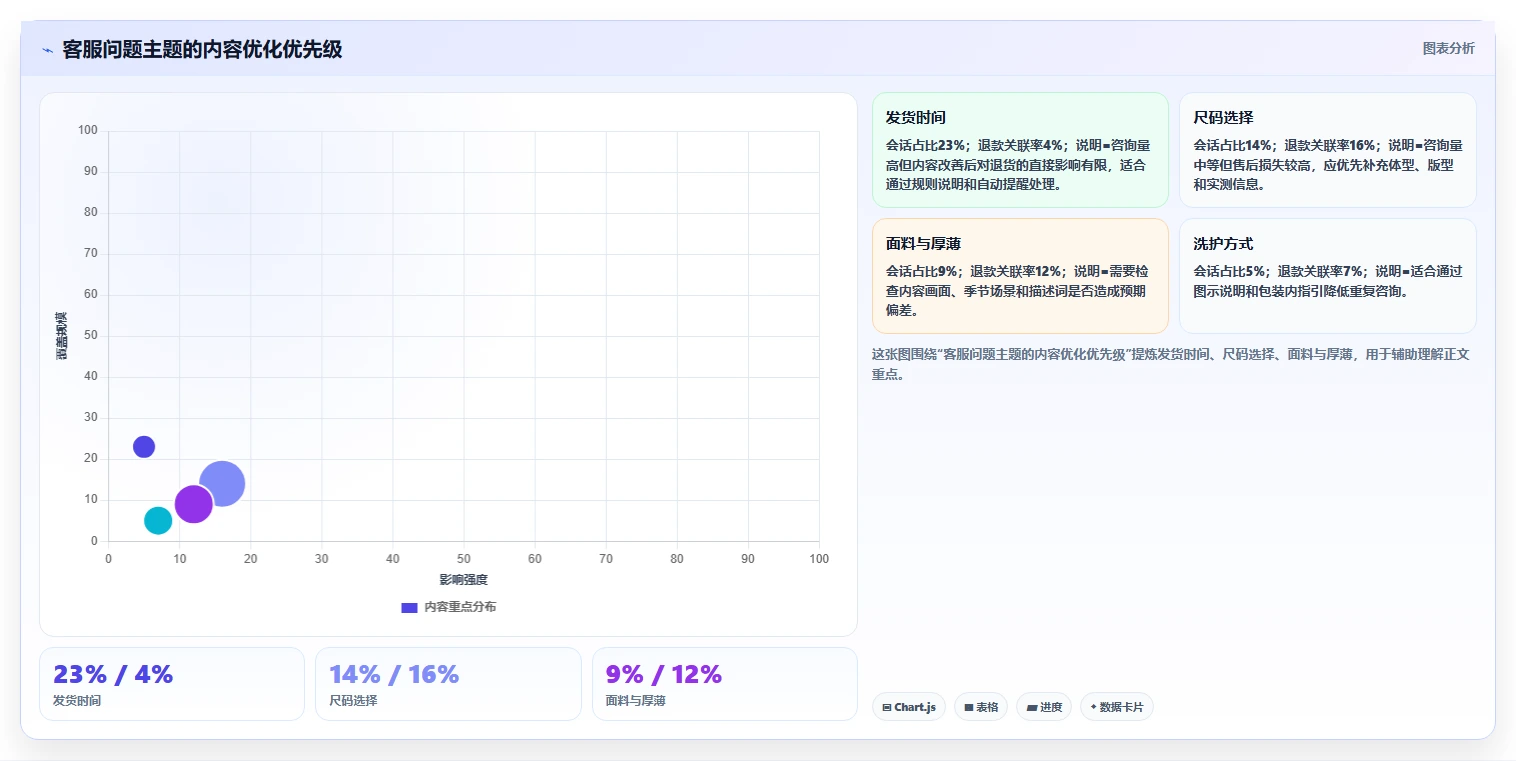Image resolution: width=1516 pixels, height=761 pixels.
Task: Click the 9% / 12% stat value
Action: pyautogui.click(x=664, y=674)
